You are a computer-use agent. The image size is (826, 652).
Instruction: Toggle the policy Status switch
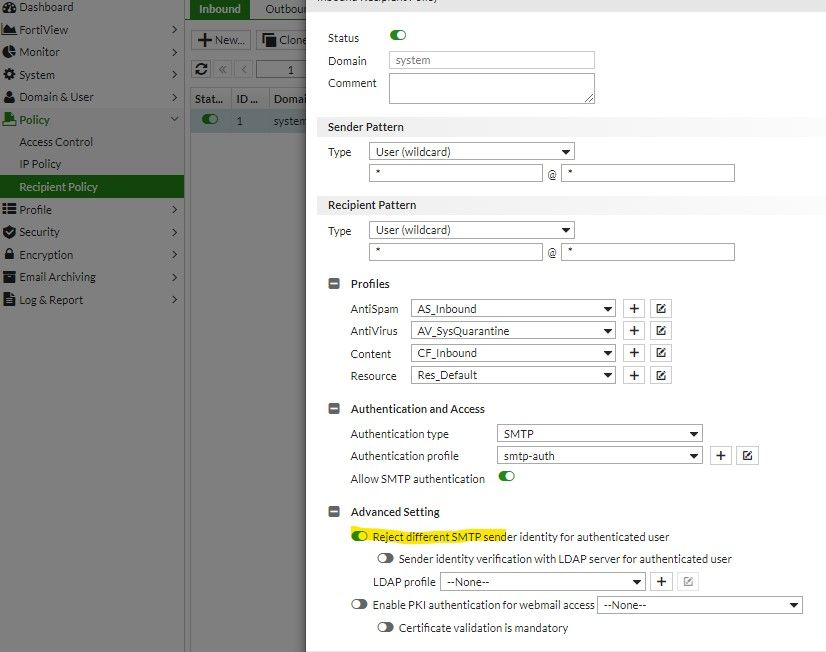coord(398,35)
